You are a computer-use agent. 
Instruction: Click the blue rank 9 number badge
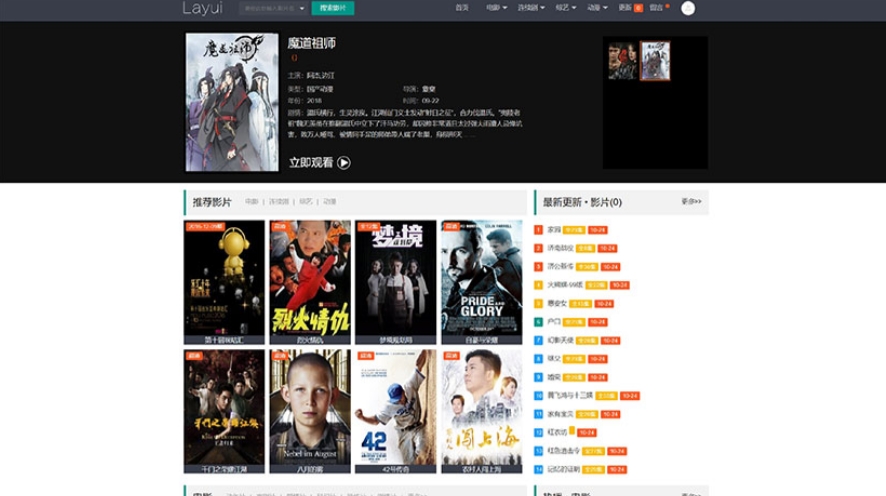coord(538,377)
